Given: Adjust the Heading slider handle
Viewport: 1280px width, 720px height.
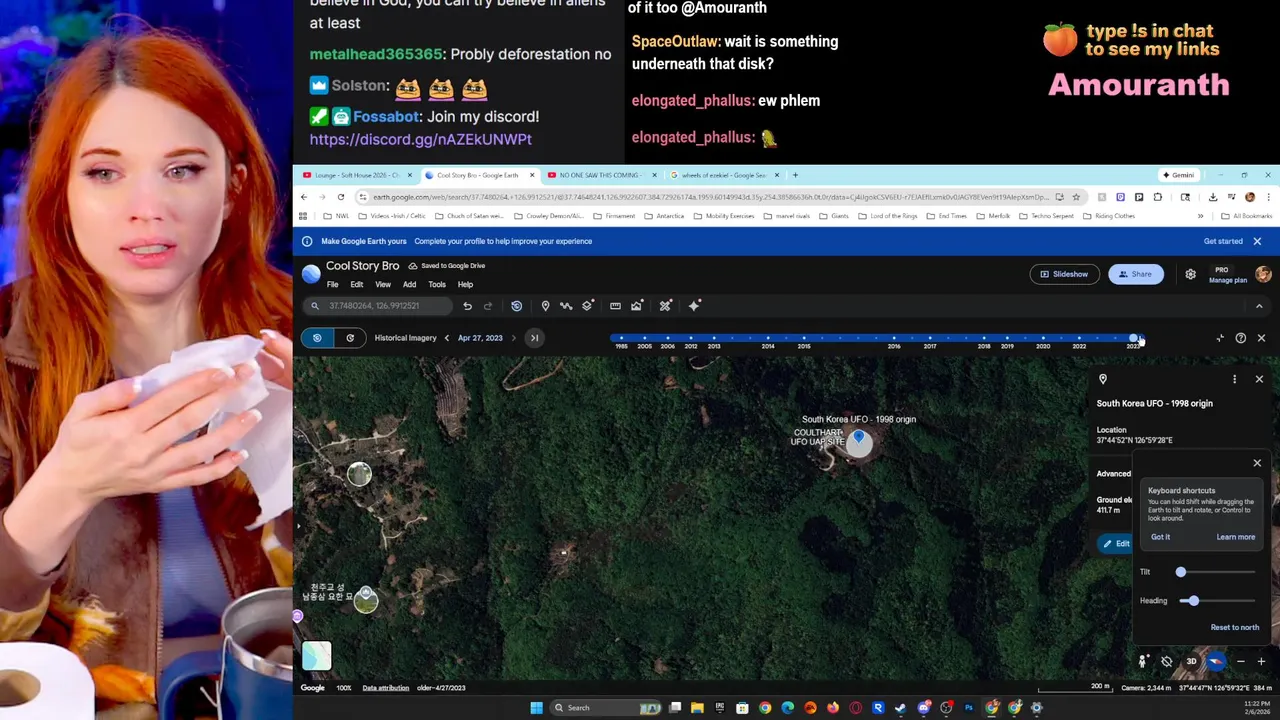Looking at the screenshot, I should point(1193,601).
